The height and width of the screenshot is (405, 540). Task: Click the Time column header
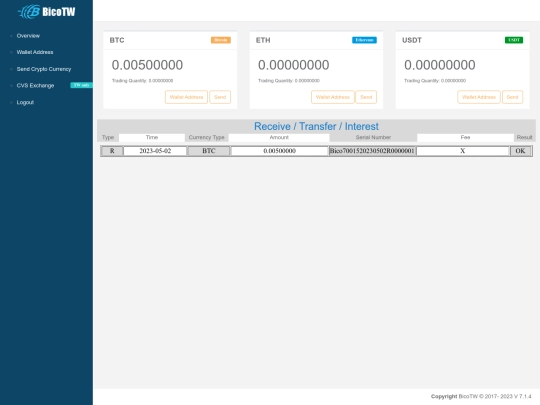coord(152,137)
